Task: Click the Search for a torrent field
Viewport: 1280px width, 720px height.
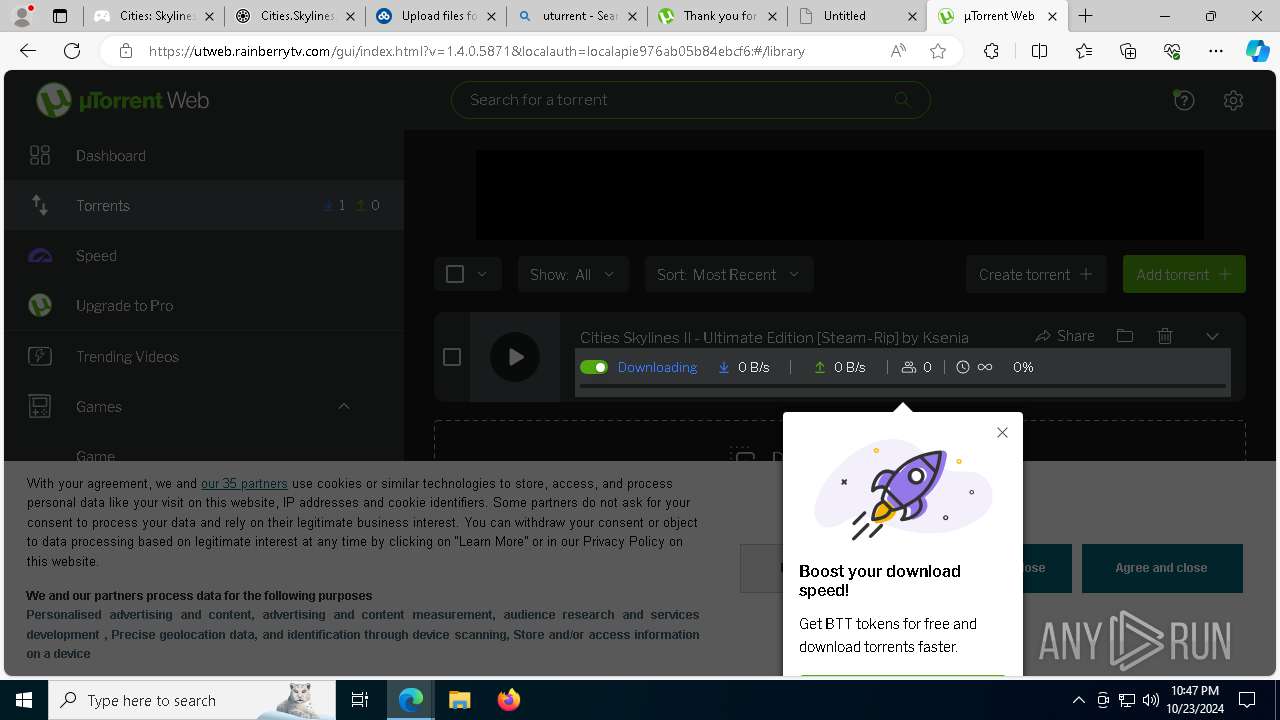Action: (690, 100)
